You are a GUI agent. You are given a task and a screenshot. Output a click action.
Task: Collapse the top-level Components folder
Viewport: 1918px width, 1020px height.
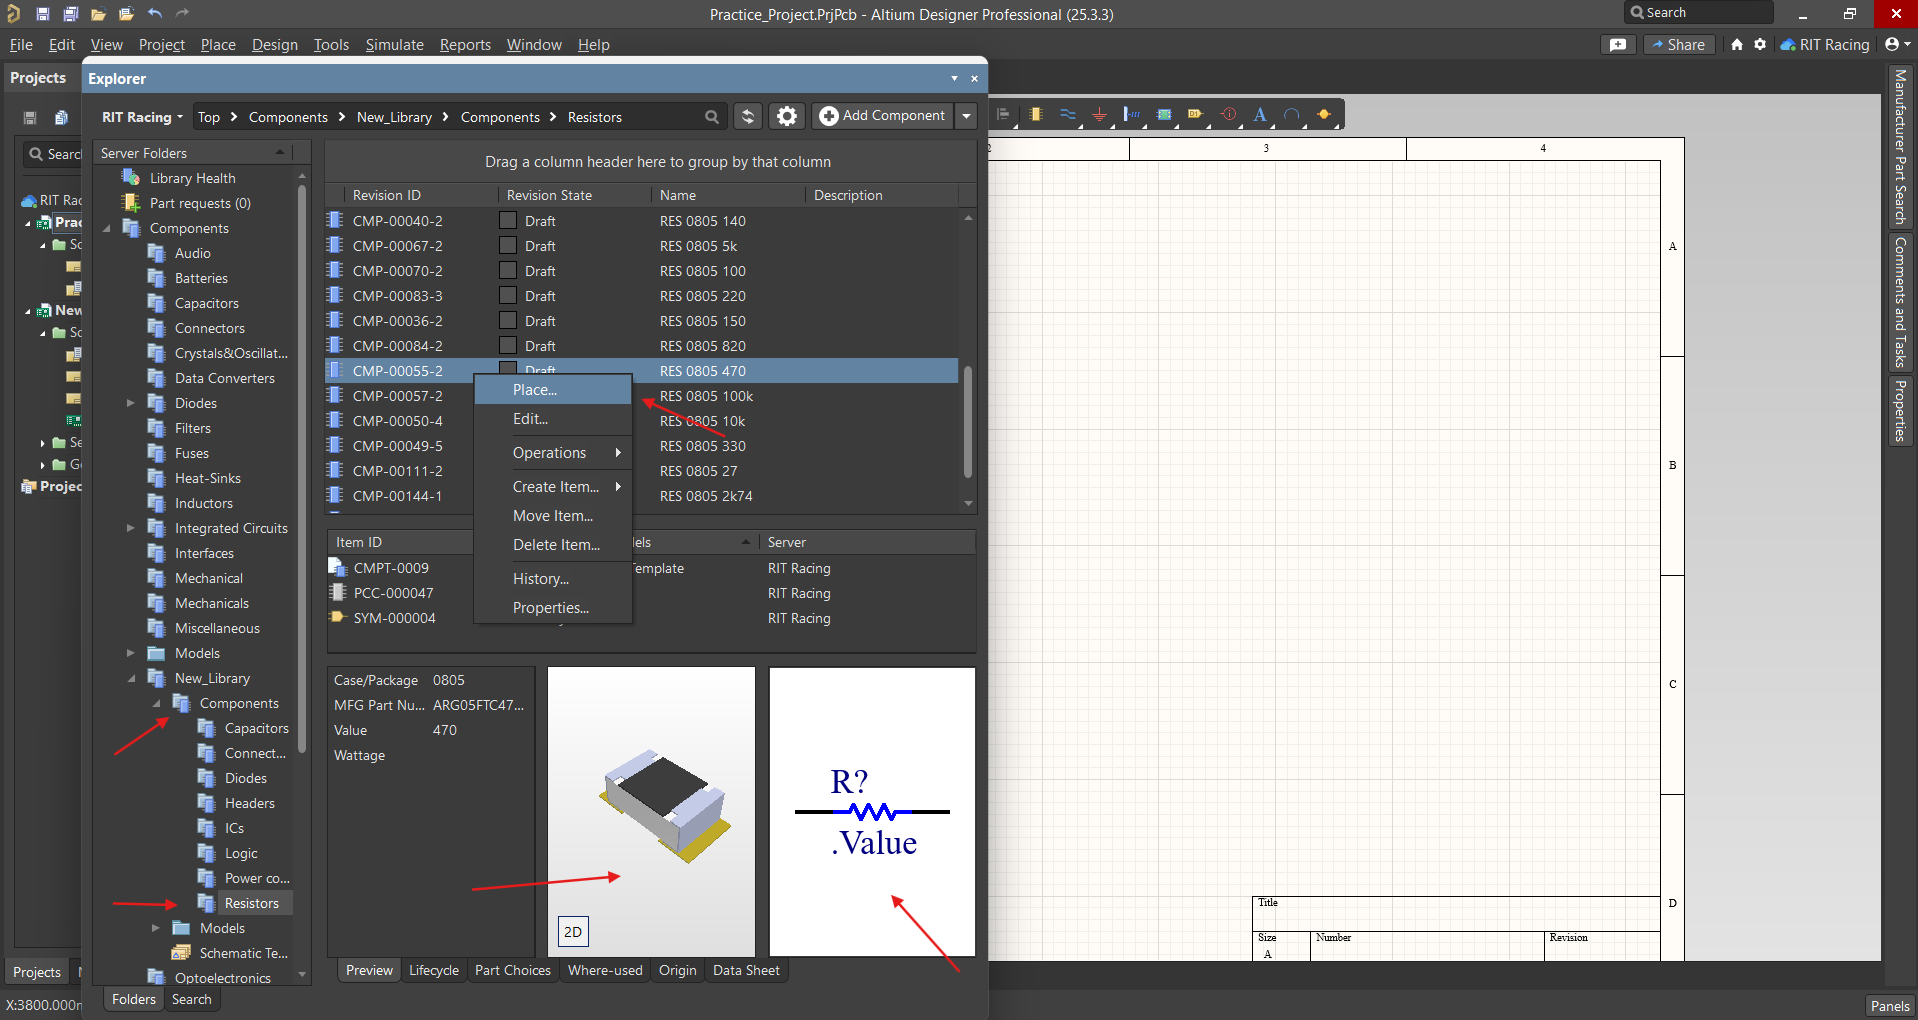coord(106,228)
